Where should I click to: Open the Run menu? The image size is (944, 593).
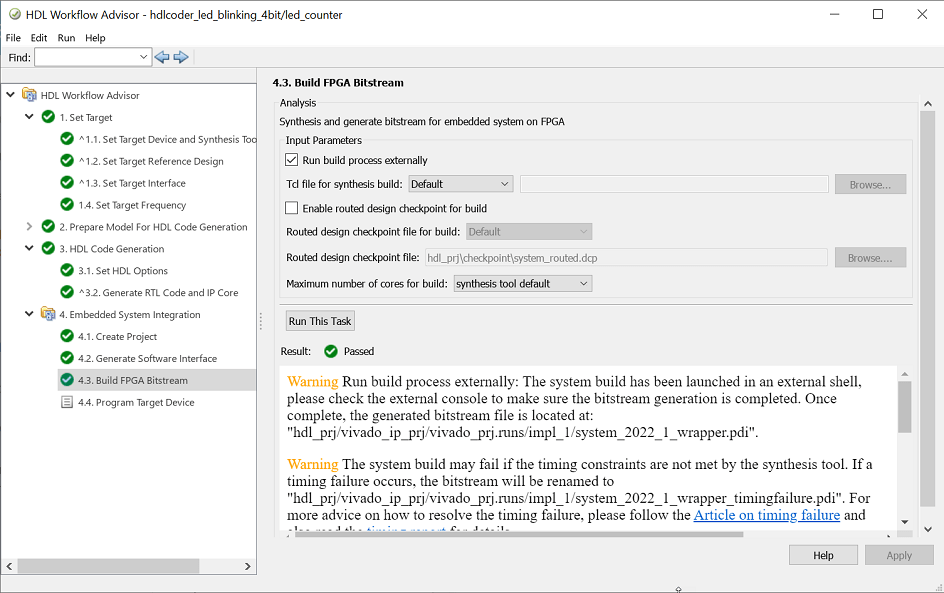[66, 38]
